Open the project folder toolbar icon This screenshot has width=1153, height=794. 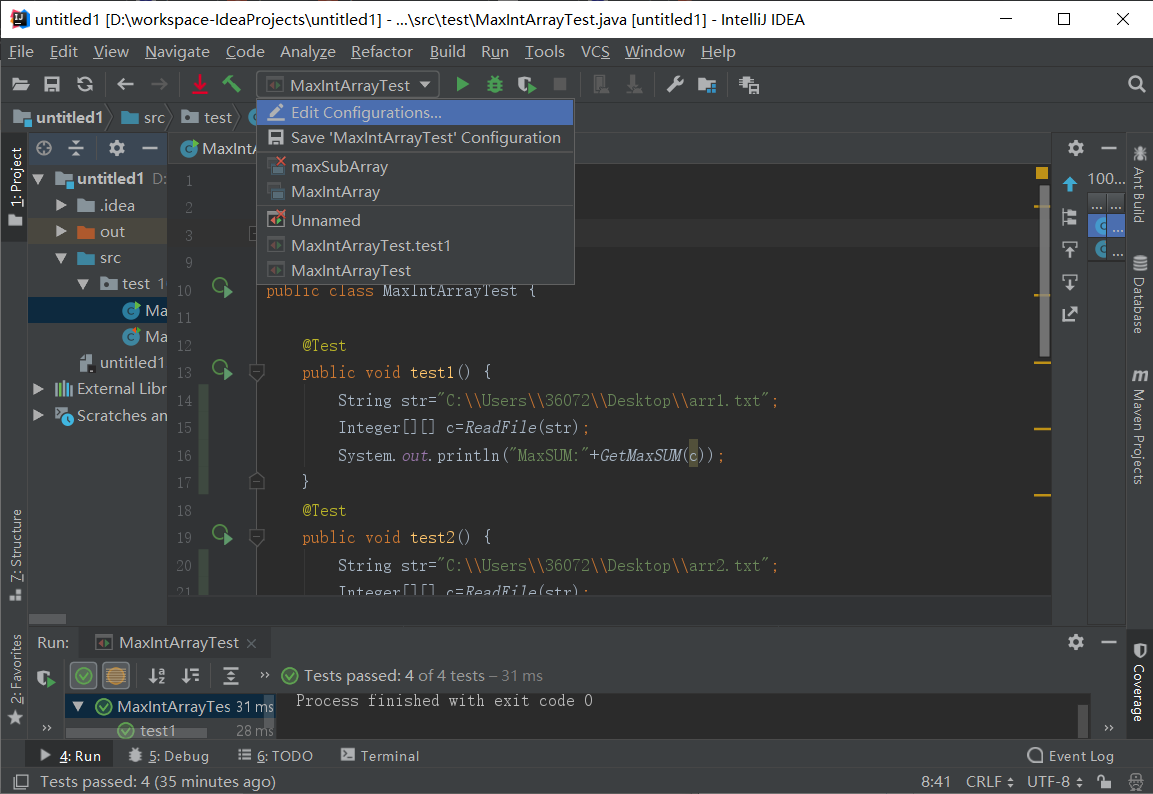pos(21,85)
